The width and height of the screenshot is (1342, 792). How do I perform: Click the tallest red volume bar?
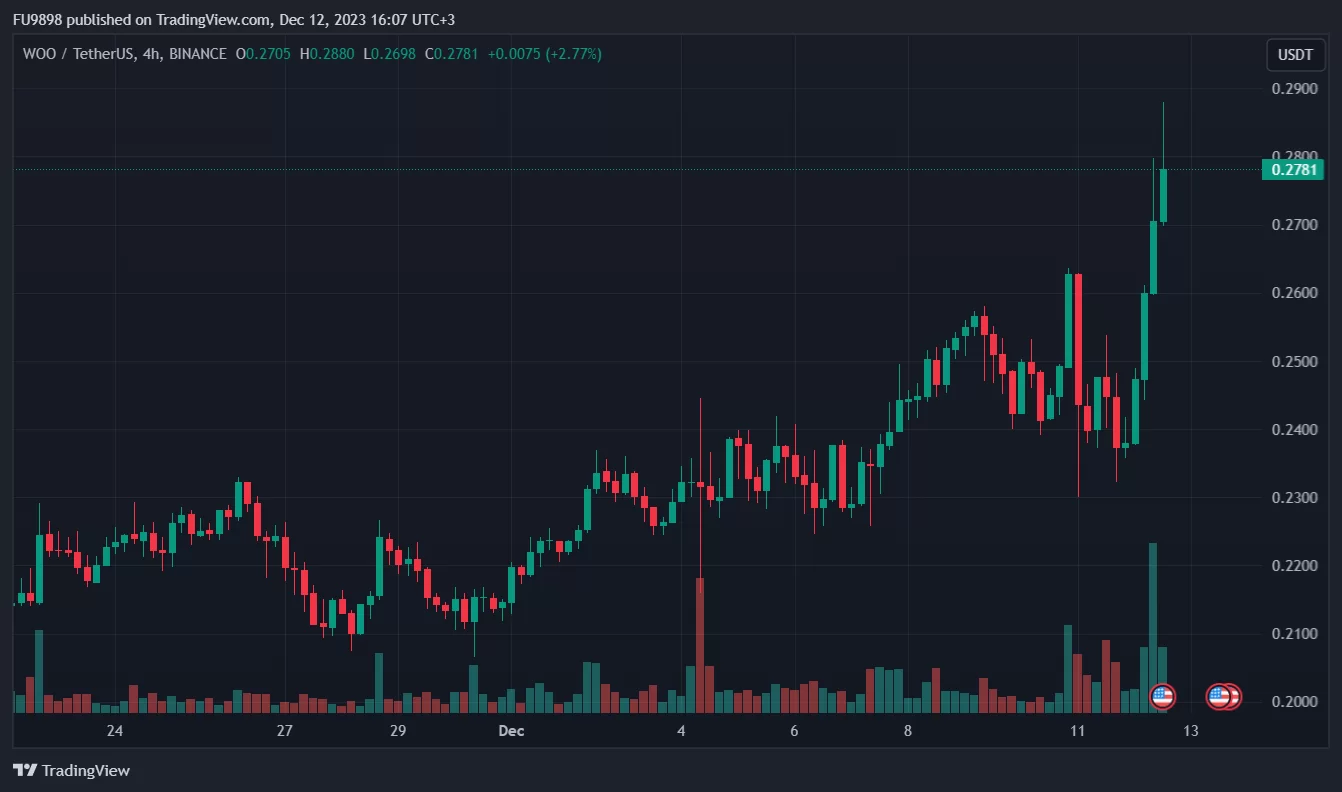point(700,645)
